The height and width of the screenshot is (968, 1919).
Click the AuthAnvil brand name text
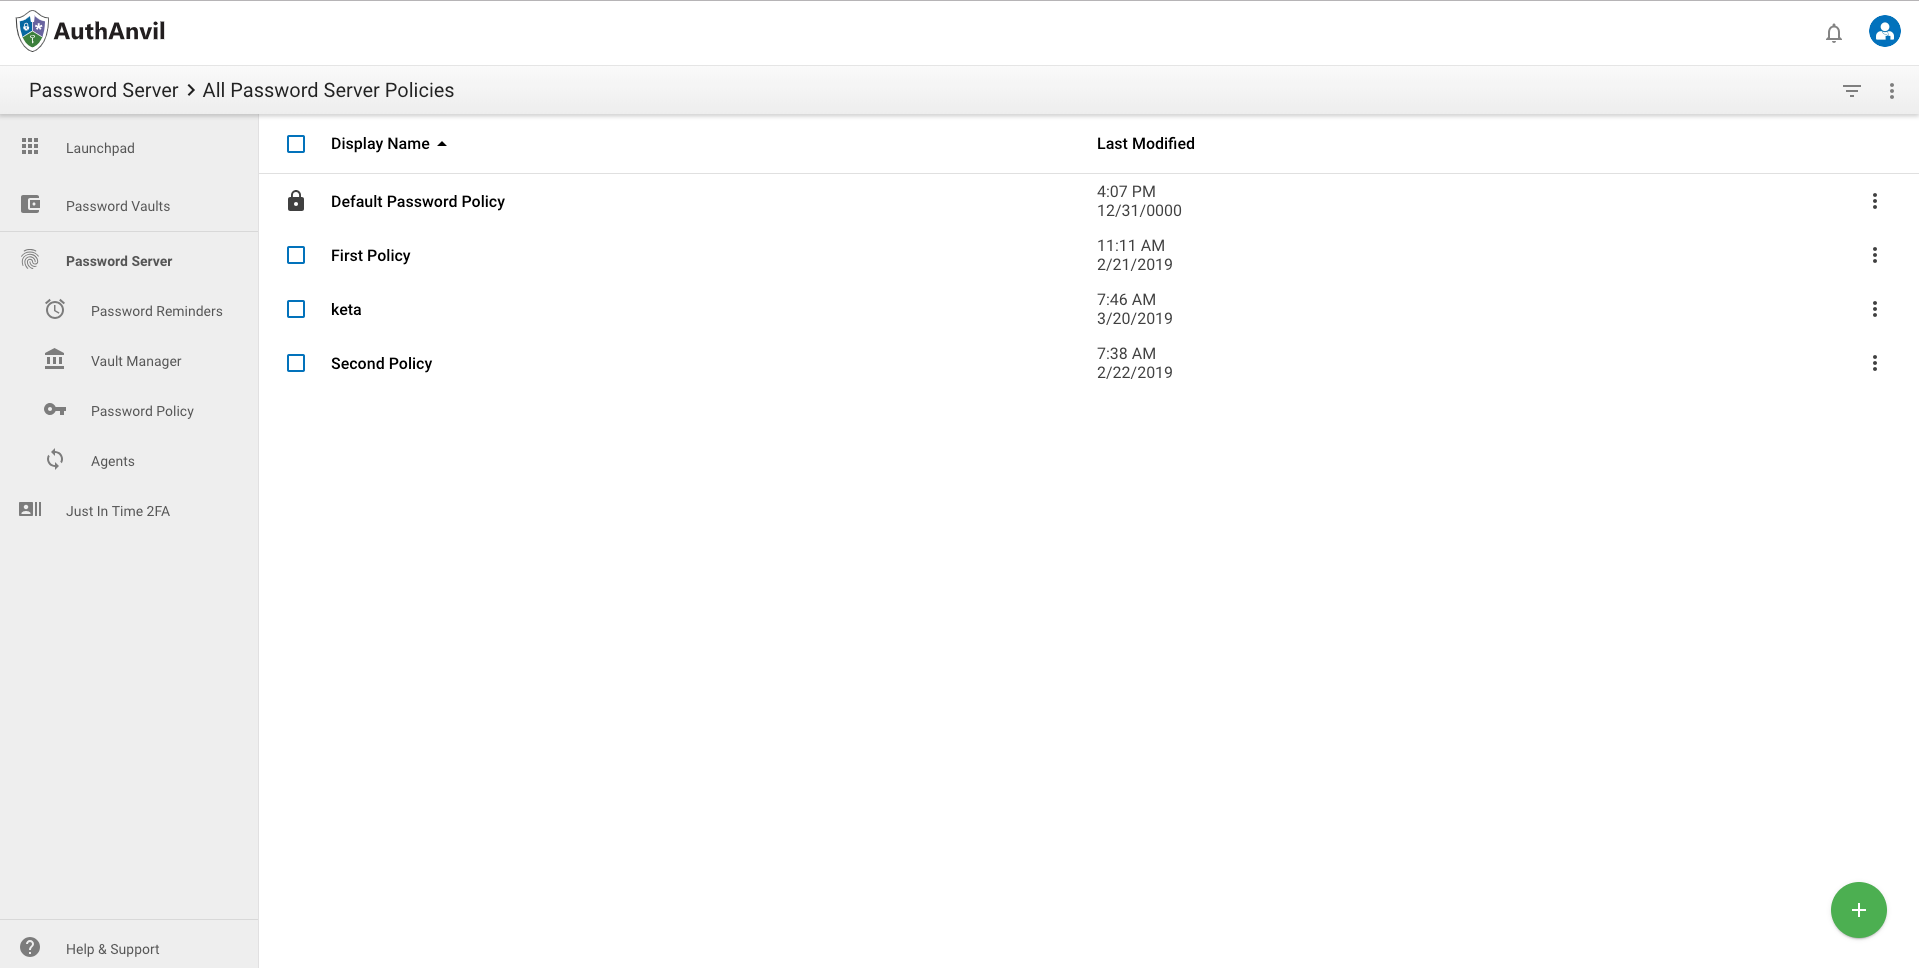point(109,31)
